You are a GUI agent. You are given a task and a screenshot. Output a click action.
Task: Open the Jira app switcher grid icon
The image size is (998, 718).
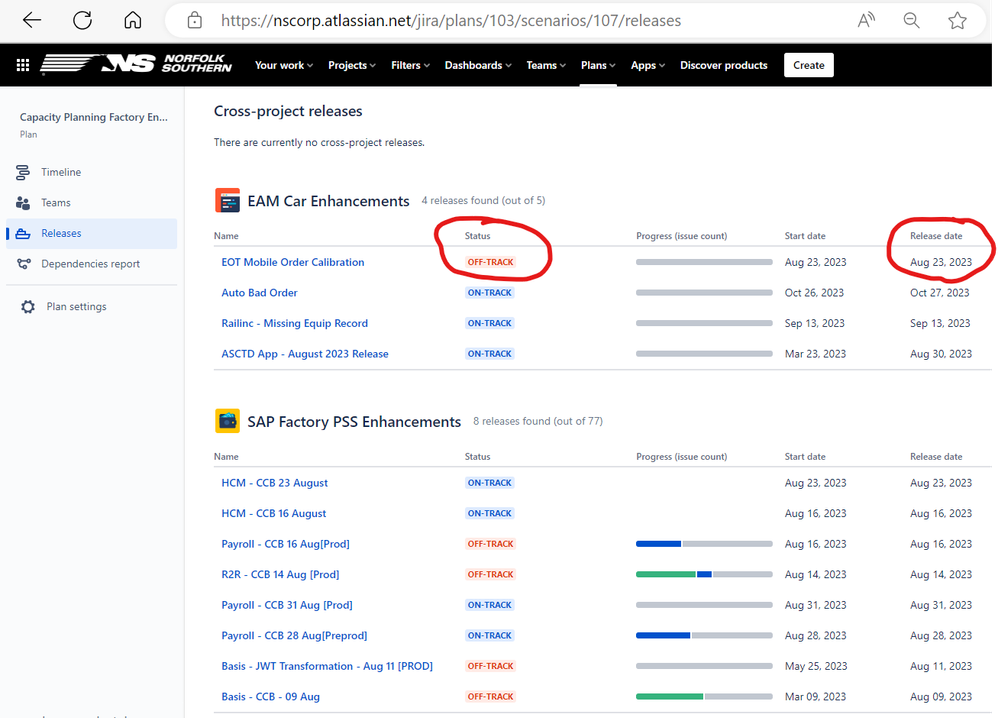click(23, 65)
